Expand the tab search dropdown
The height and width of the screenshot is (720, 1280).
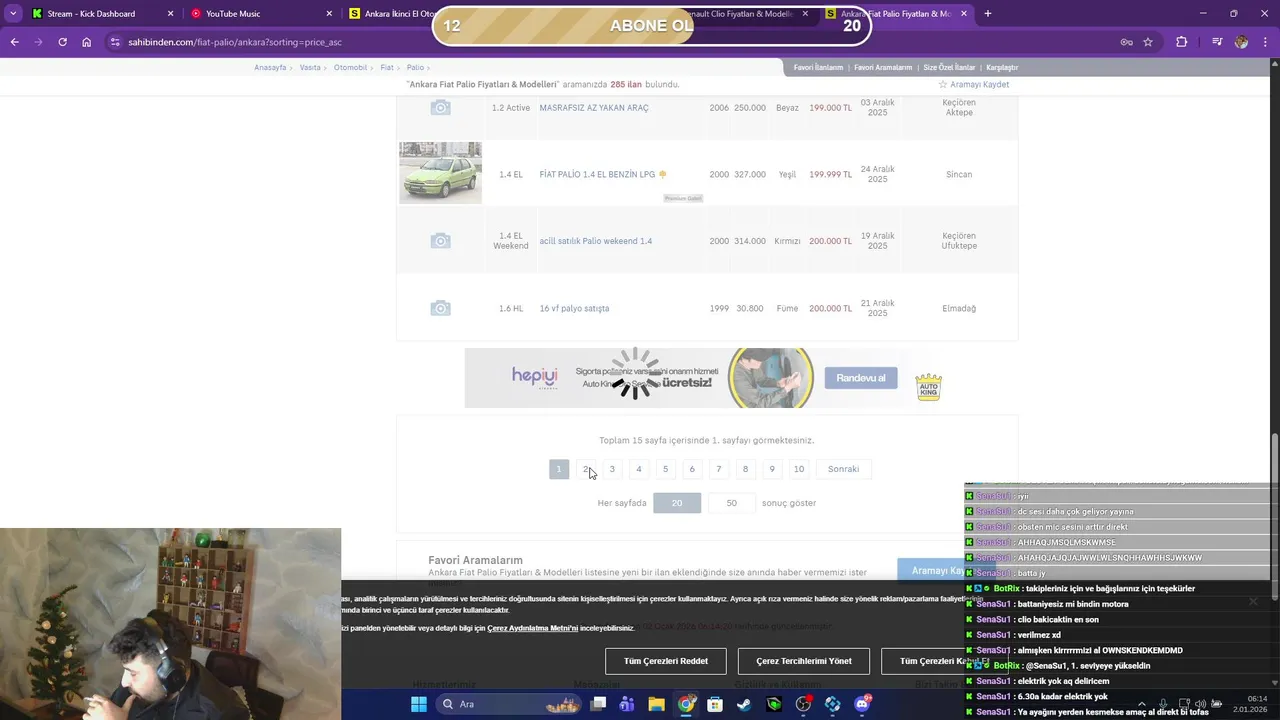click(x=13, y=14)
